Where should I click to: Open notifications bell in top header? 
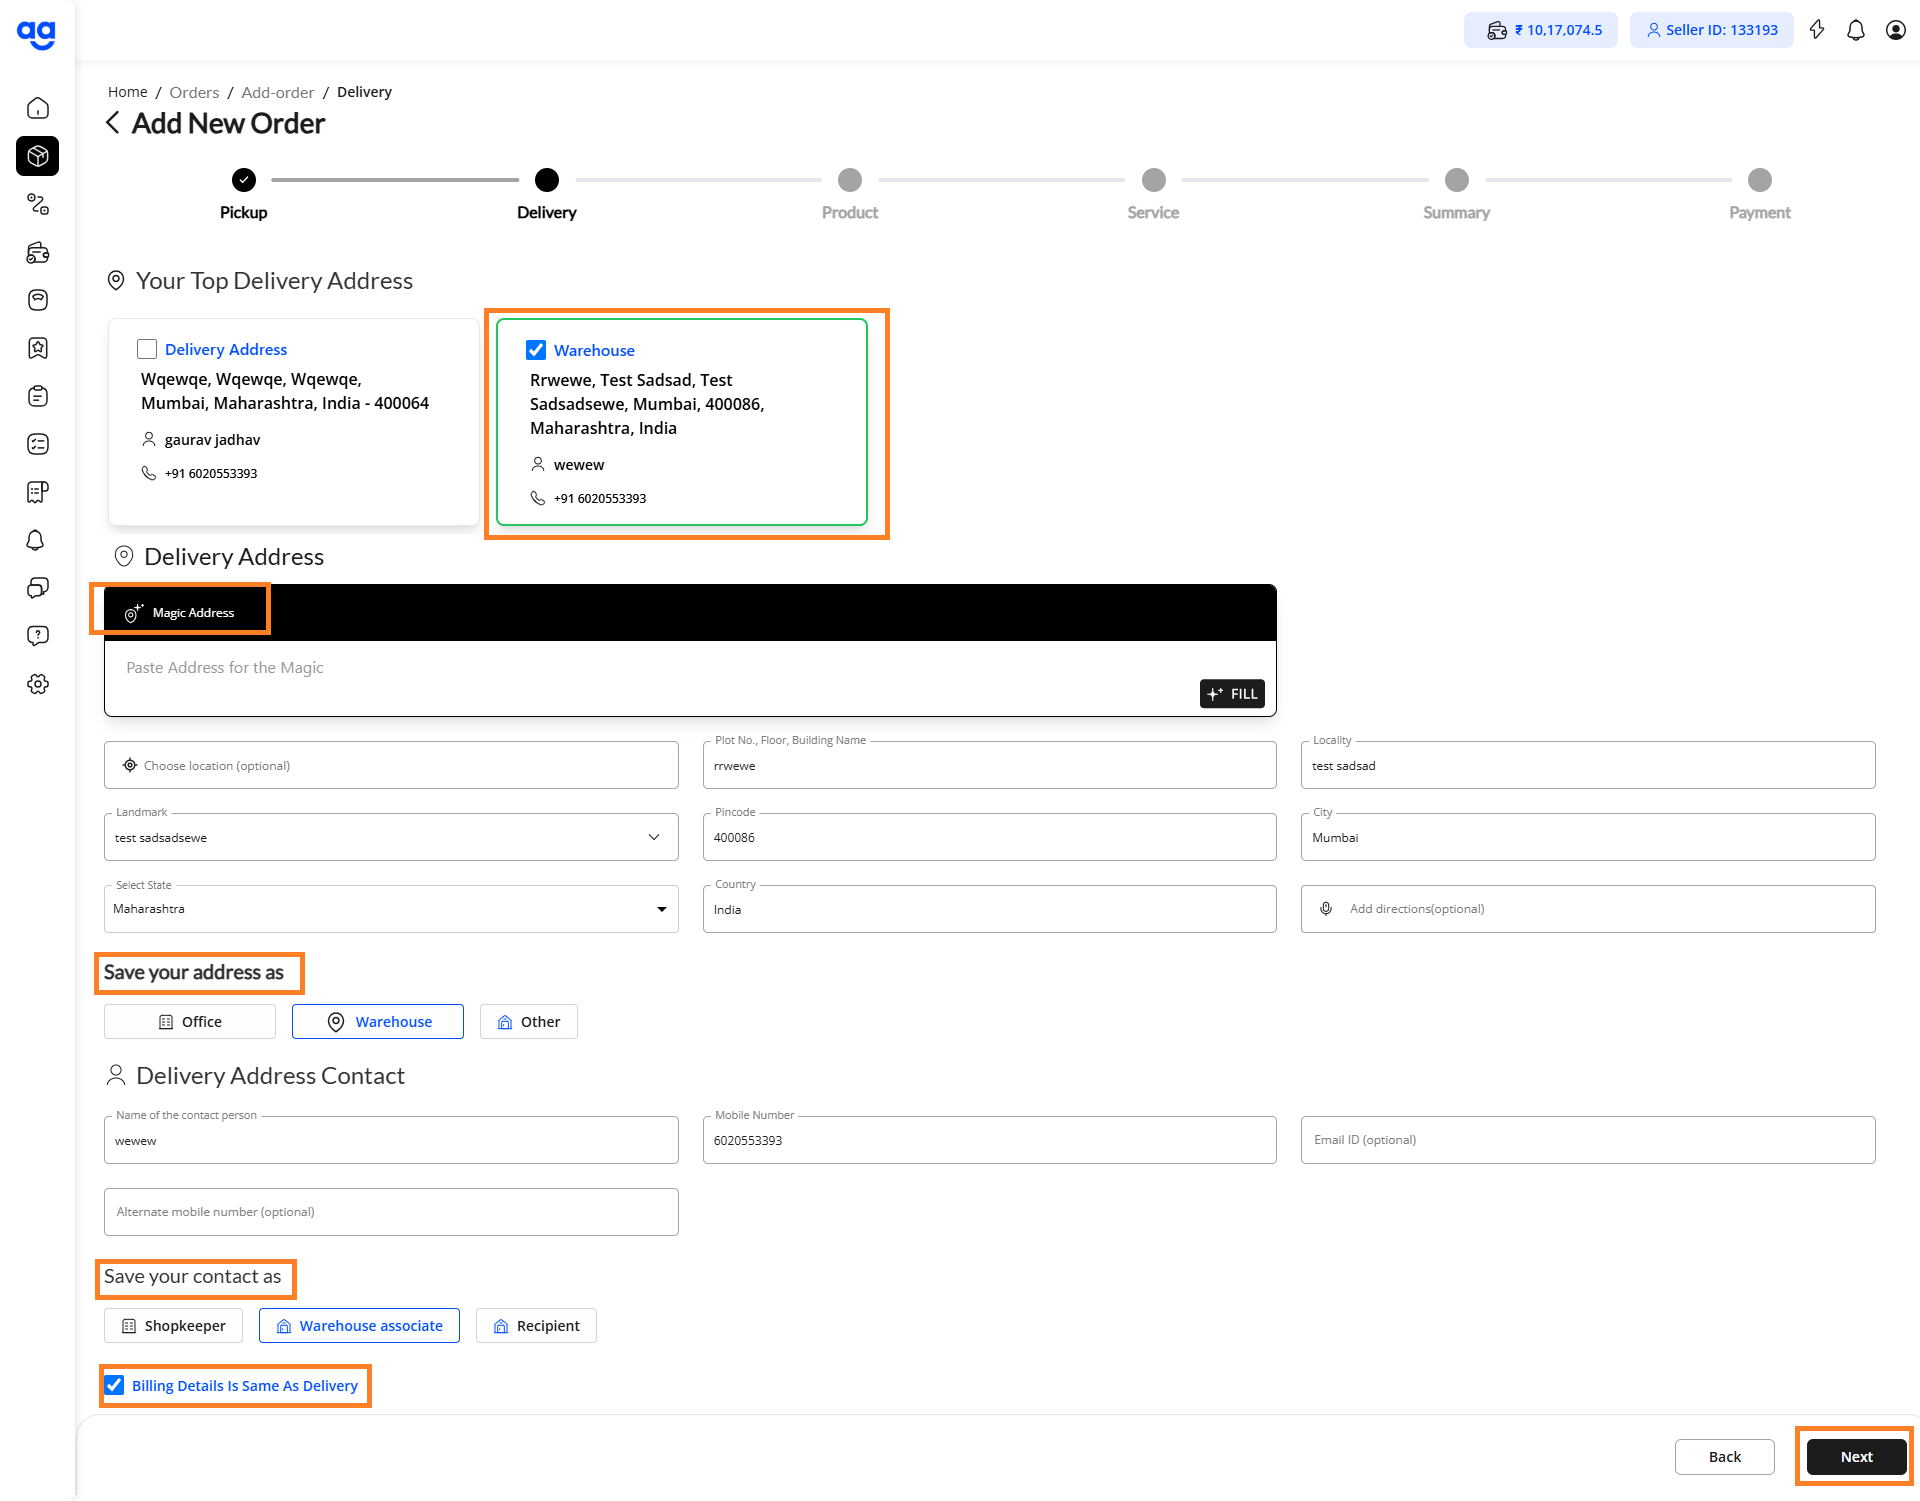[x=1856, y=30]
